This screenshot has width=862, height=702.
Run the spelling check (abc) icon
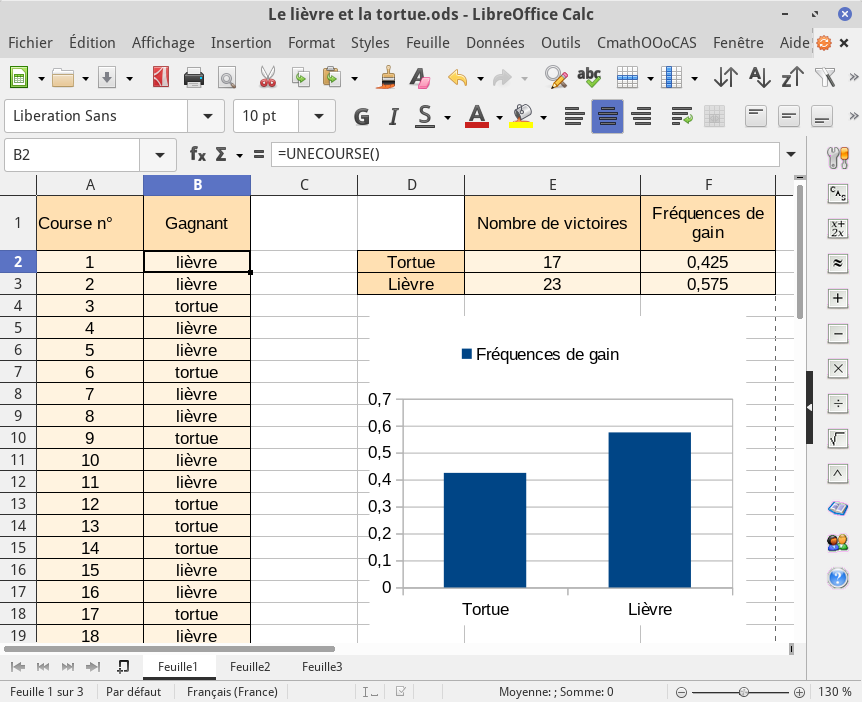[589, 78]
